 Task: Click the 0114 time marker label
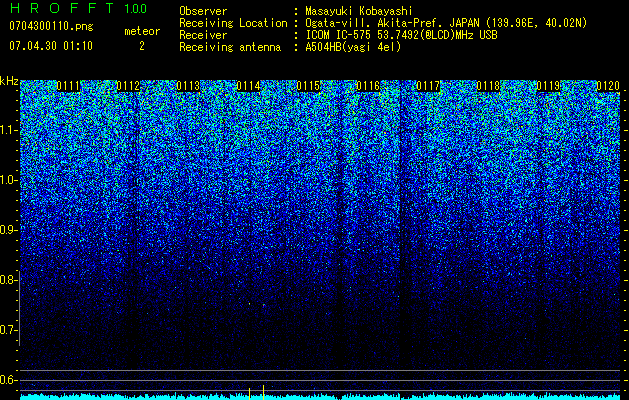(x=248, y=86)
